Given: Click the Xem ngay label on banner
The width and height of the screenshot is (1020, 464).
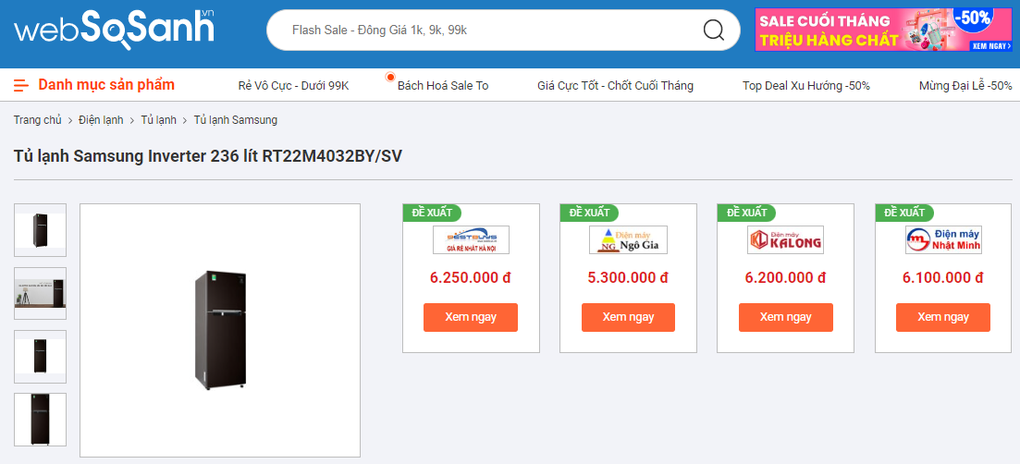Looking at the screenshot, I should (991, 46).
